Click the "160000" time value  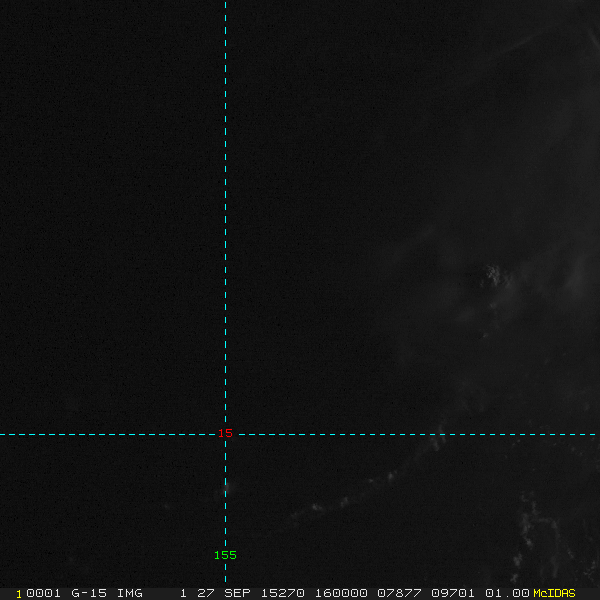point(341,593)
